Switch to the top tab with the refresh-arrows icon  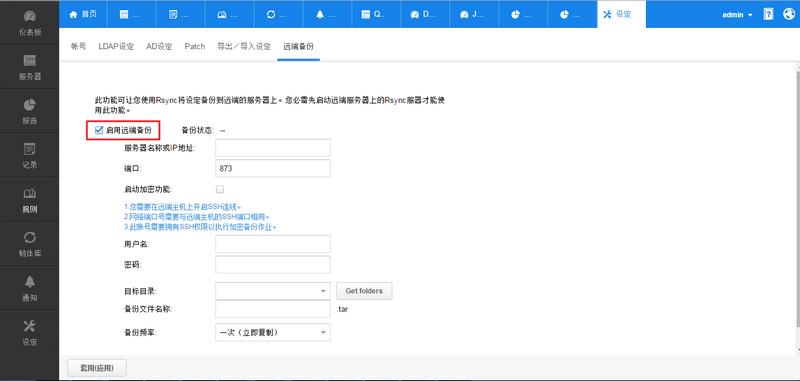[x=279, y=14]
